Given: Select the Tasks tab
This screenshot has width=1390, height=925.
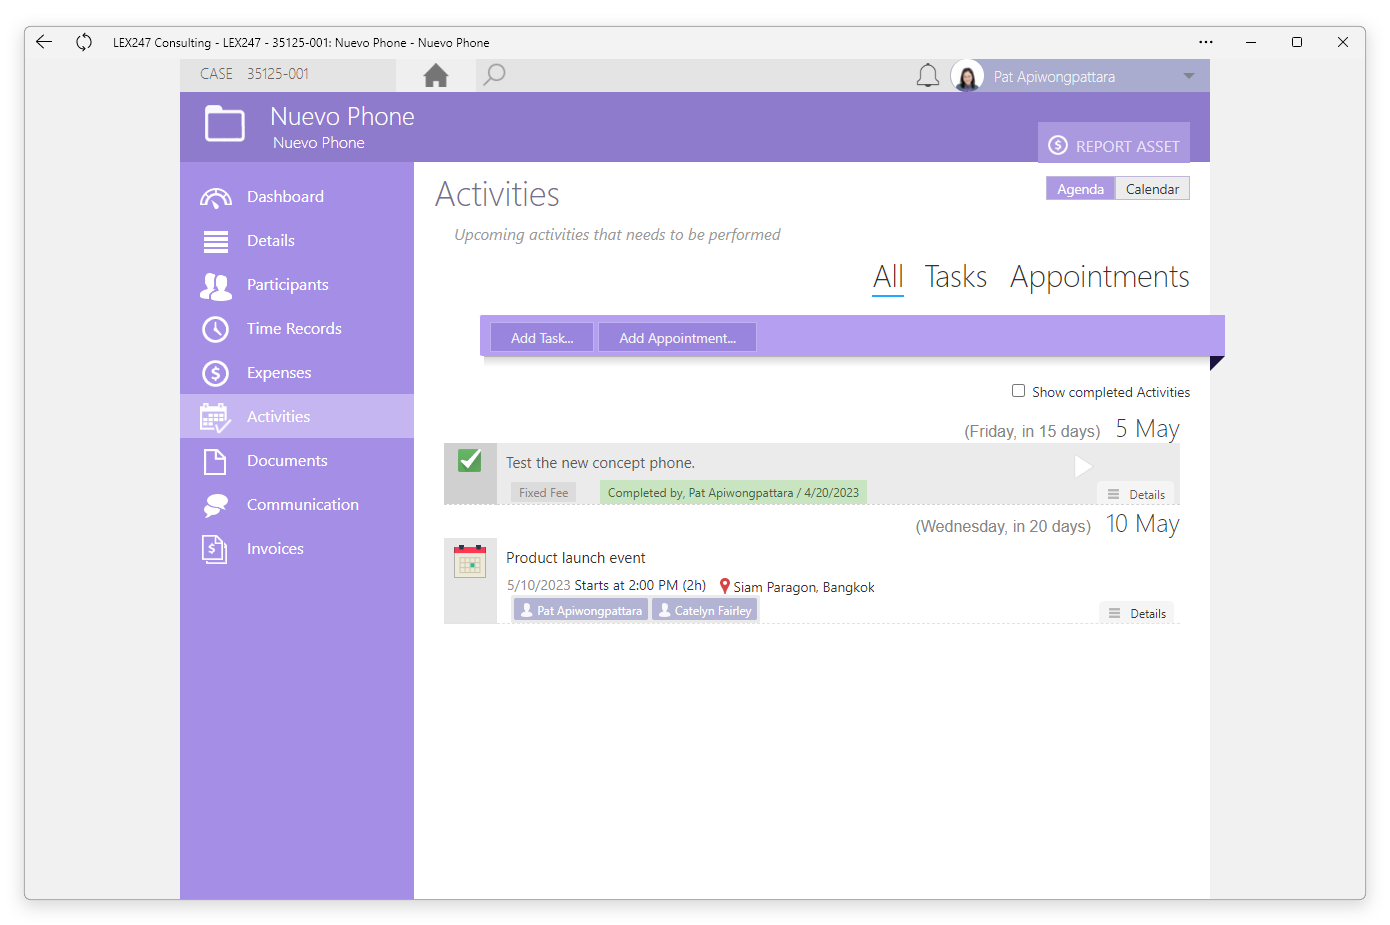Looking at the screenshot, I should [955, 277].
